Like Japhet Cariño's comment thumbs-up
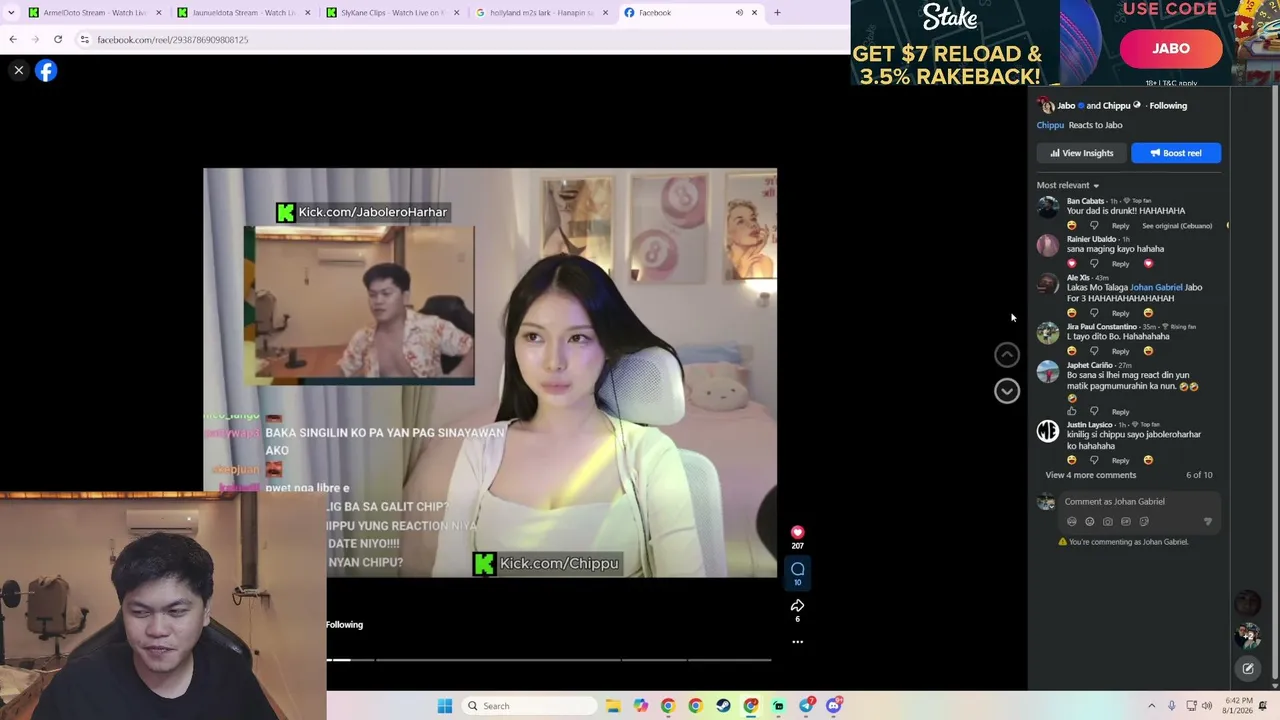Viewport: 1280px width, 720px height. pos(1072,411)
